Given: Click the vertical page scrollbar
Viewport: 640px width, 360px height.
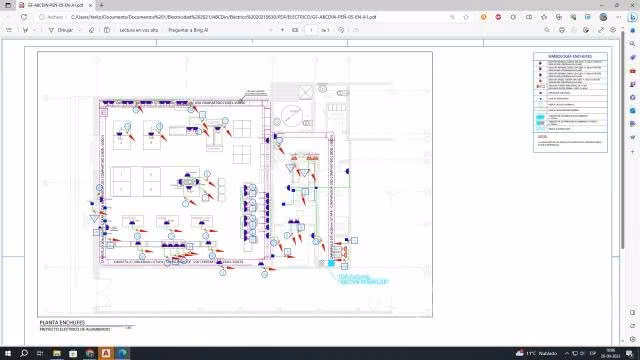Looking at the screenshot, I should [622, 139].
